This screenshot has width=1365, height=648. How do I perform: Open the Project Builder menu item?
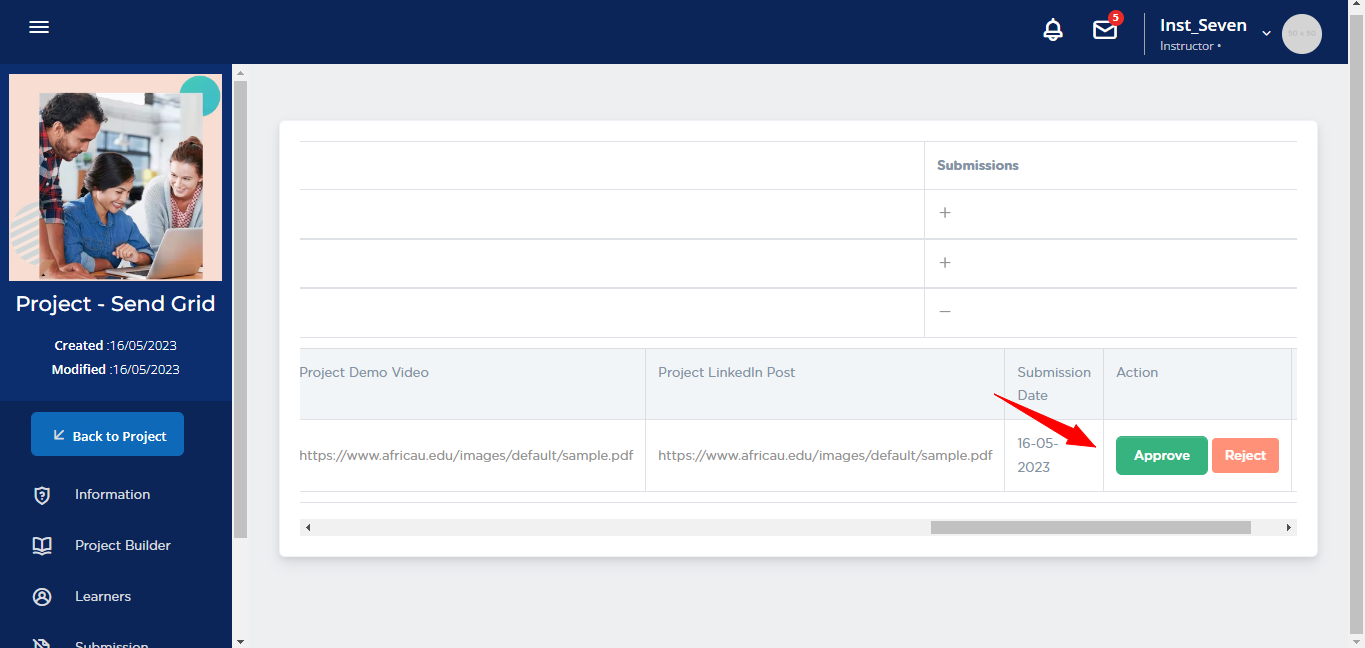click(122, 546)
